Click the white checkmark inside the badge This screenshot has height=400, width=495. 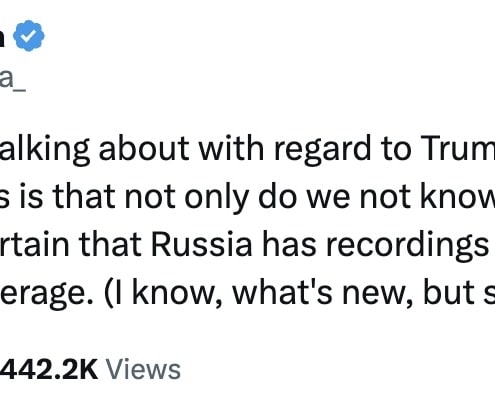[x=29, y=36]
